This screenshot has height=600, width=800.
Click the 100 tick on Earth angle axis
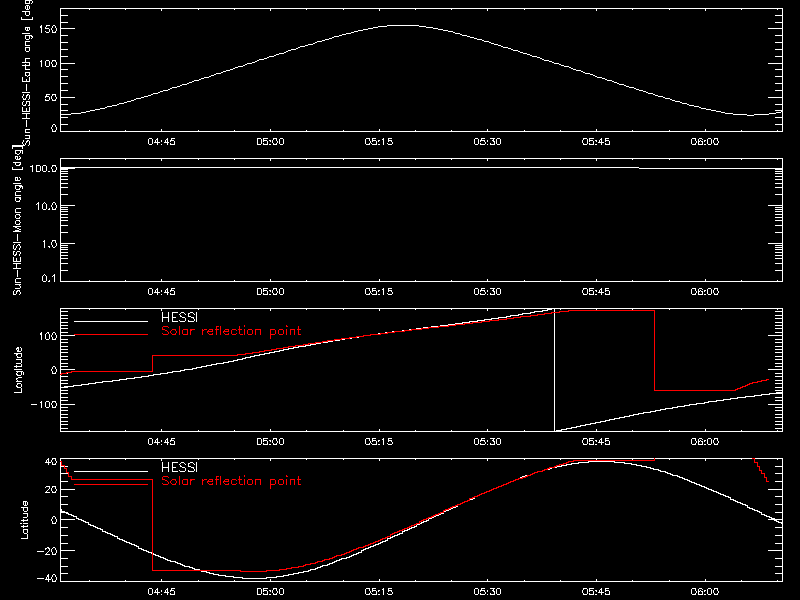pyautogui.click(x=48, y=64)
